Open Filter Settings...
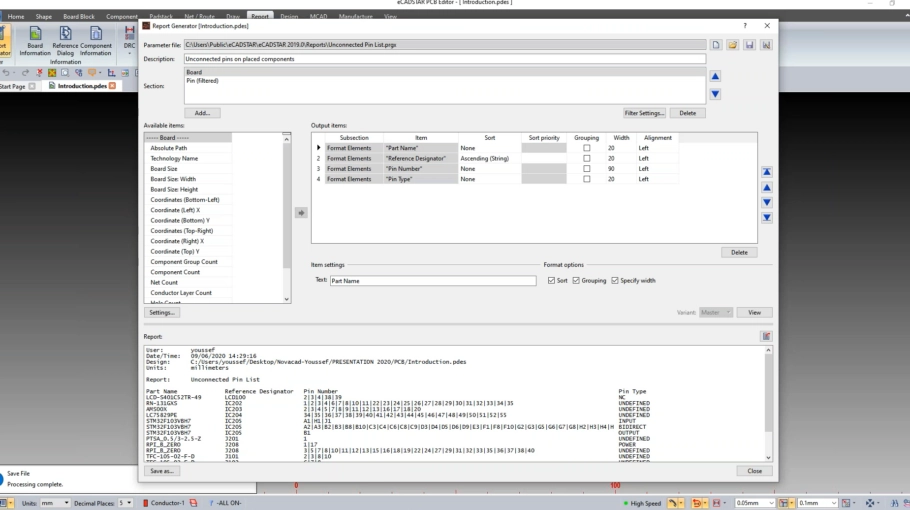Viewport: 910px width, 510px height. click(x=644, y=113)
